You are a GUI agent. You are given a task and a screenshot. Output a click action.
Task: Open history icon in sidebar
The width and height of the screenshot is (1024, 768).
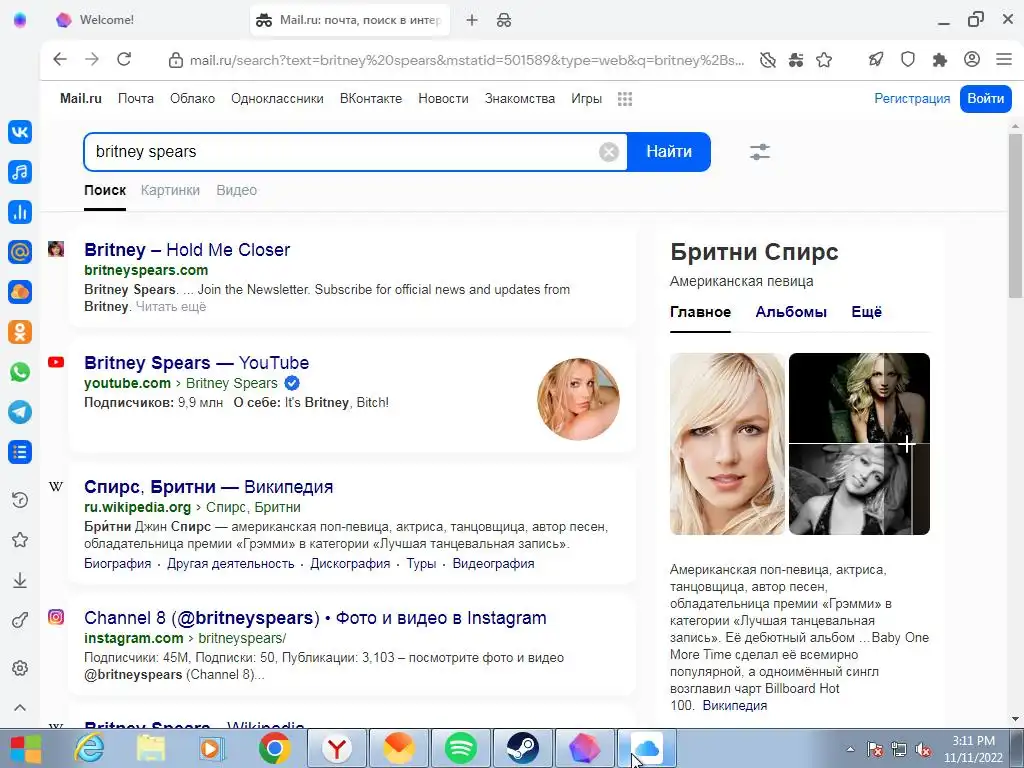pos(20,500)
